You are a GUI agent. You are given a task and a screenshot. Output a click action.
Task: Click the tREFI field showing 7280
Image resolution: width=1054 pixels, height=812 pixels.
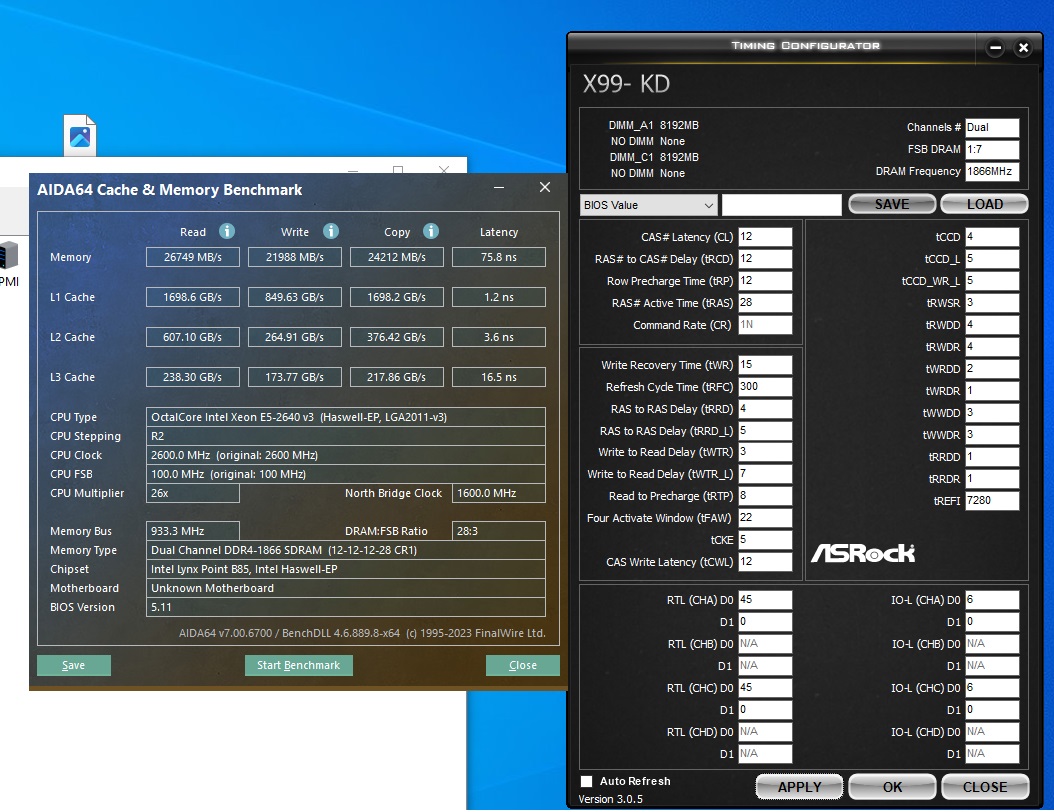tap(992, 500)
